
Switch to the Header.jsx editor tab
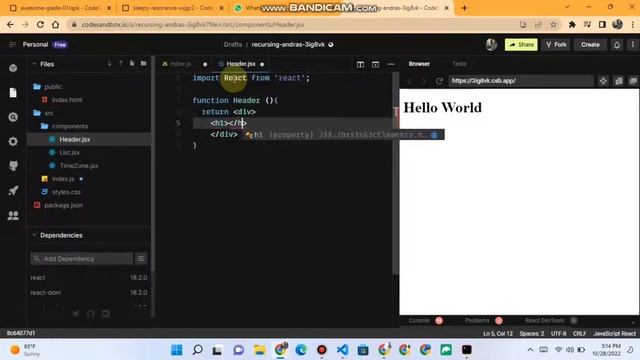coord(241,64)
